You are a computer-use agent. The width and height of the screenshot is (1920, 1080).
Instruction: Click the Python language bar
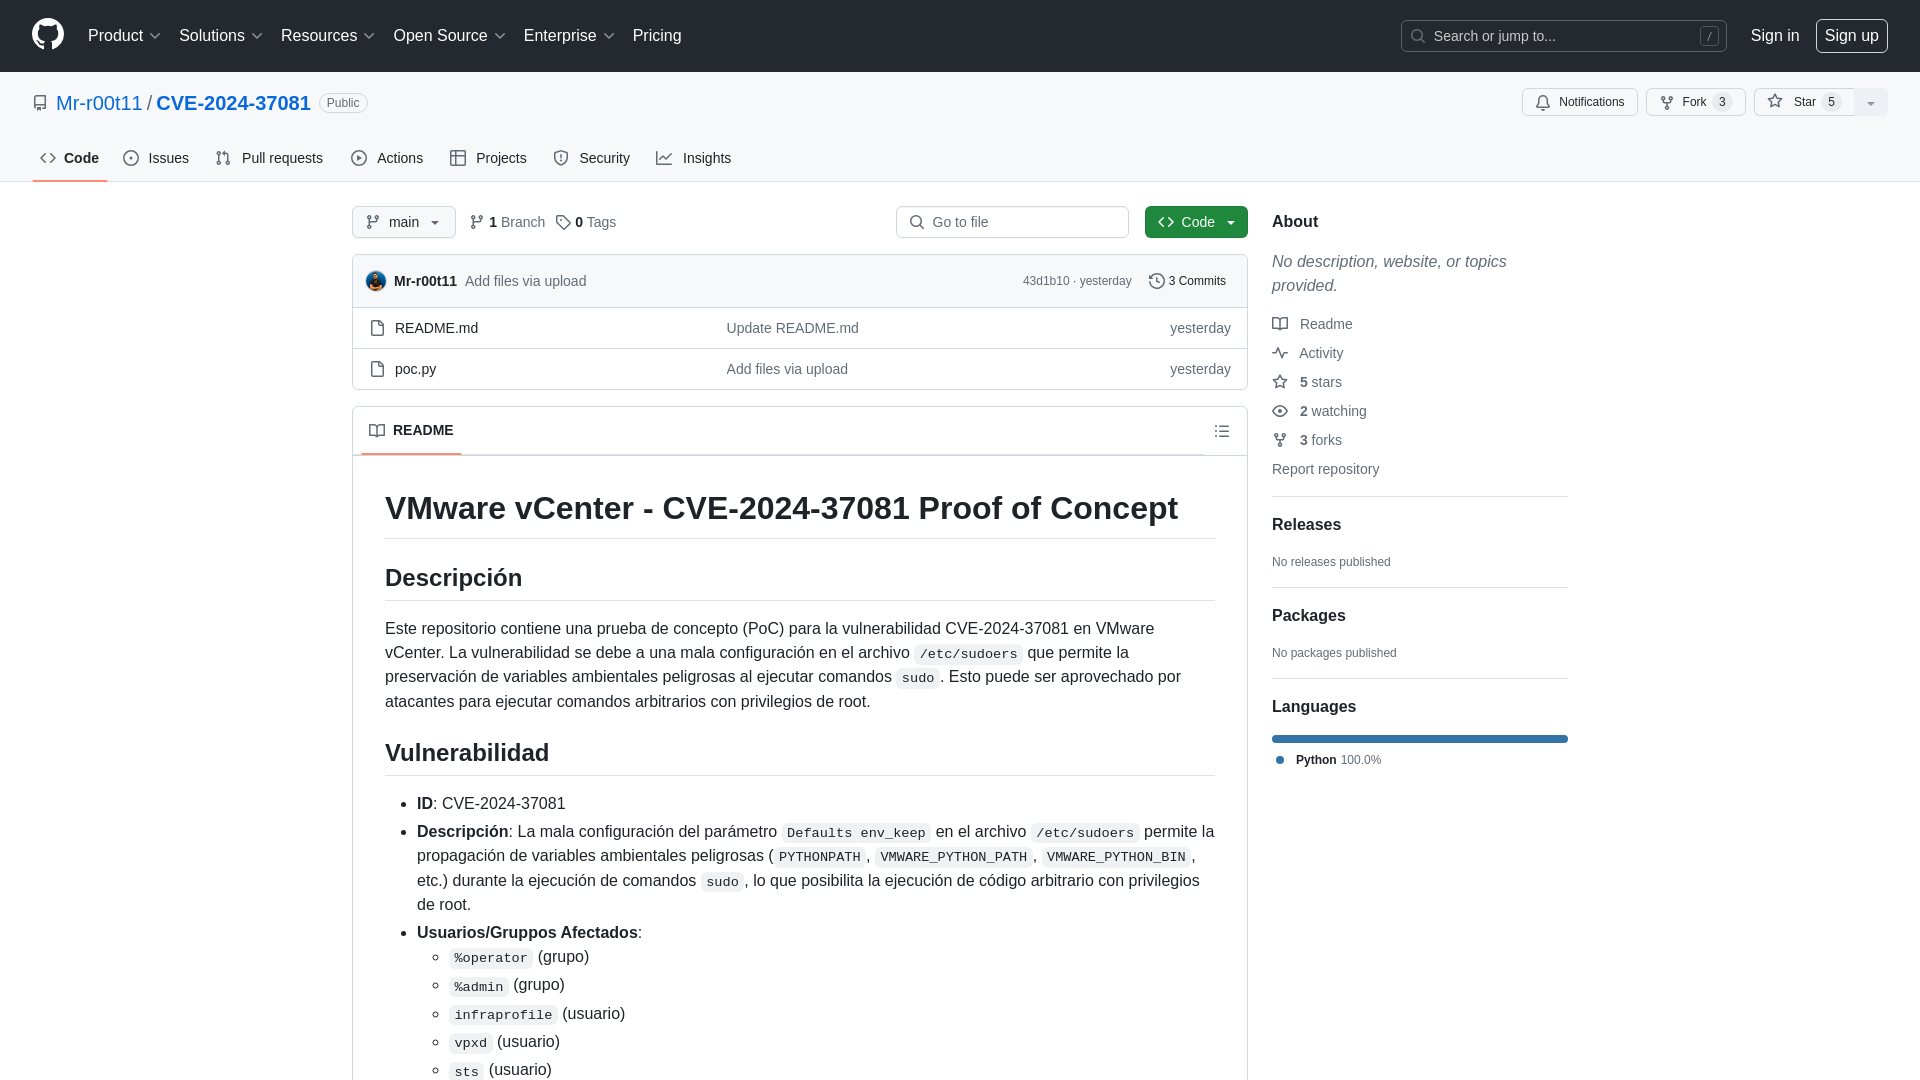pos(1420,739)
